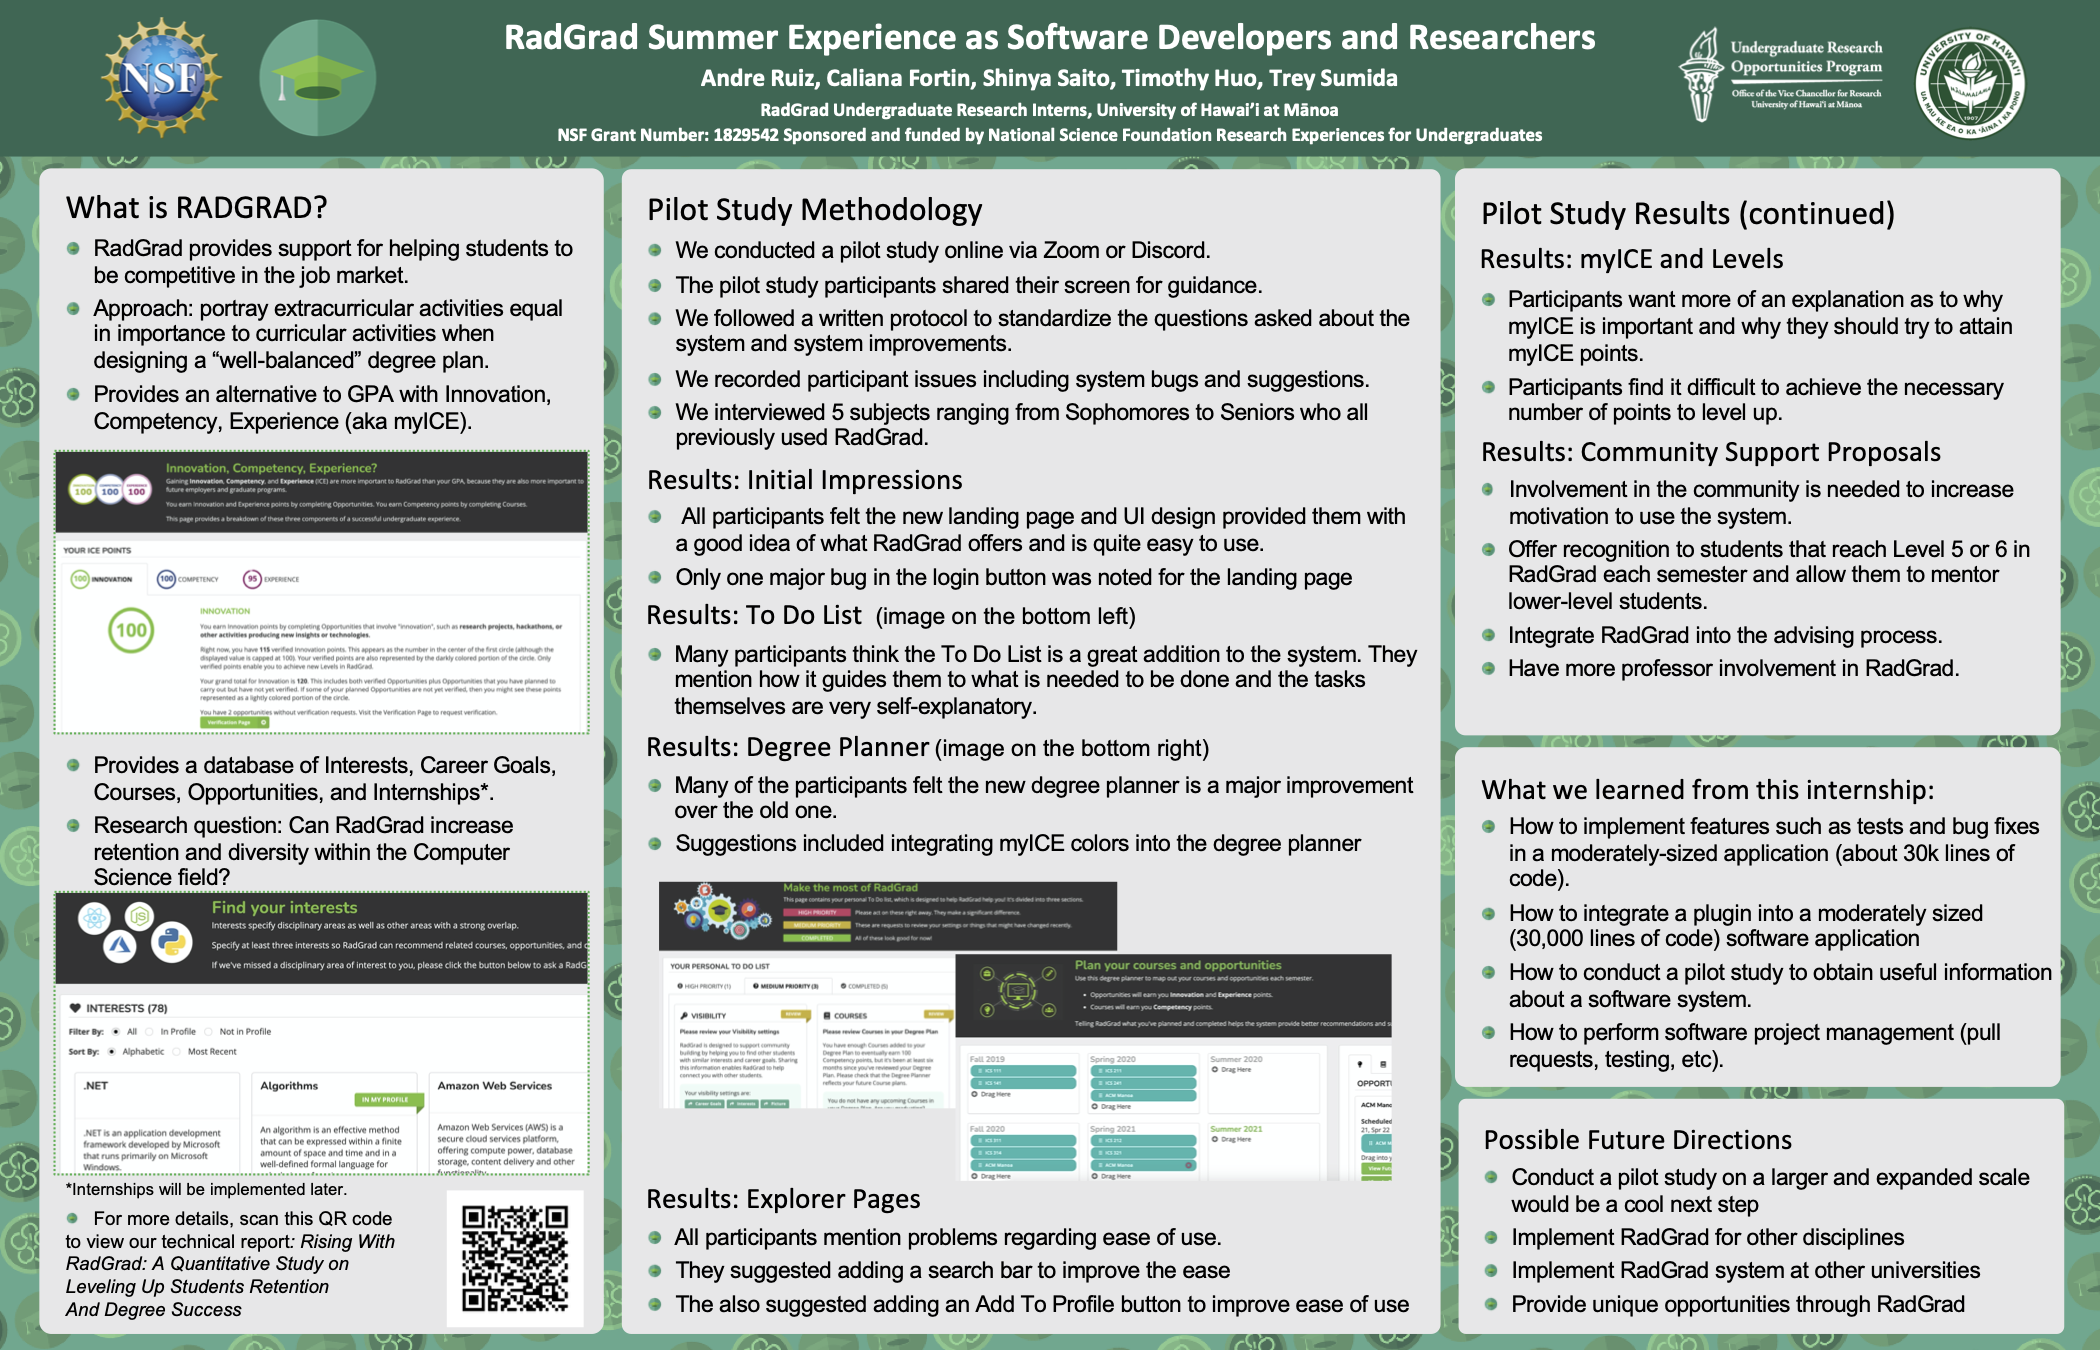
Task: Click the 'Pilot Study Methodology' heading
Action: 815,210
